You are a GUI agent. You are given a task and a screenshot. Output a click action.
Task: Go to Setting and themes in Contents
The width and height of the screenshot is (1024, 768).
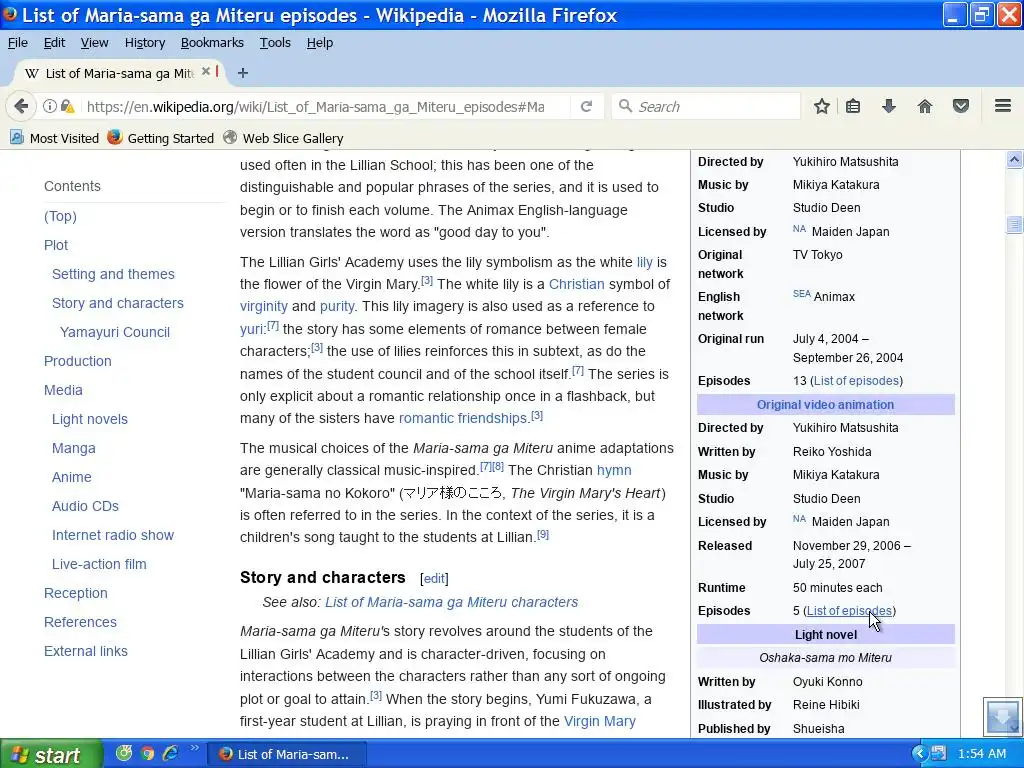[113, 274]
